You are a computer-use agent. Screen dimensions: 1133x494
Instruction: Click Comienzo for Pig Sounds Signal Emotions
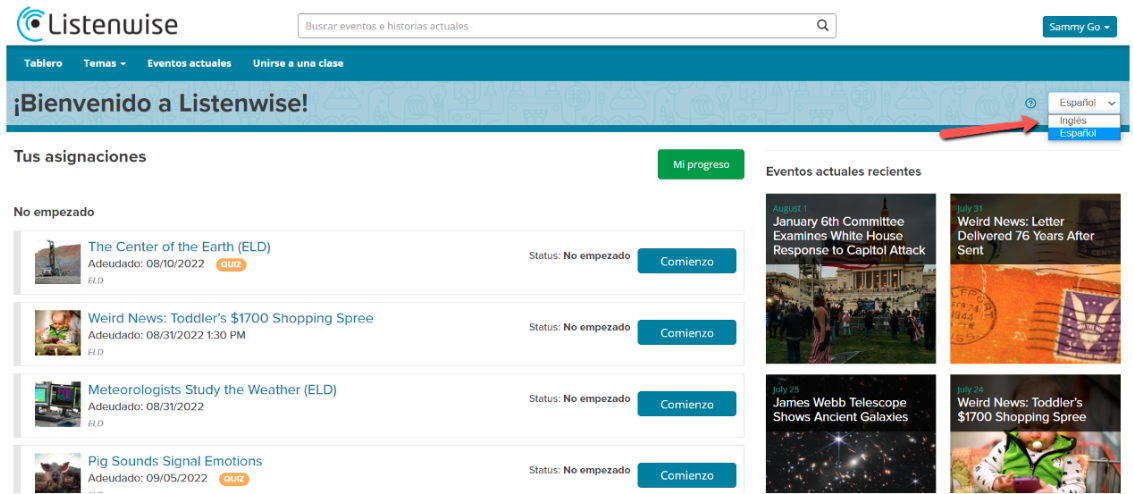[686, 475]
